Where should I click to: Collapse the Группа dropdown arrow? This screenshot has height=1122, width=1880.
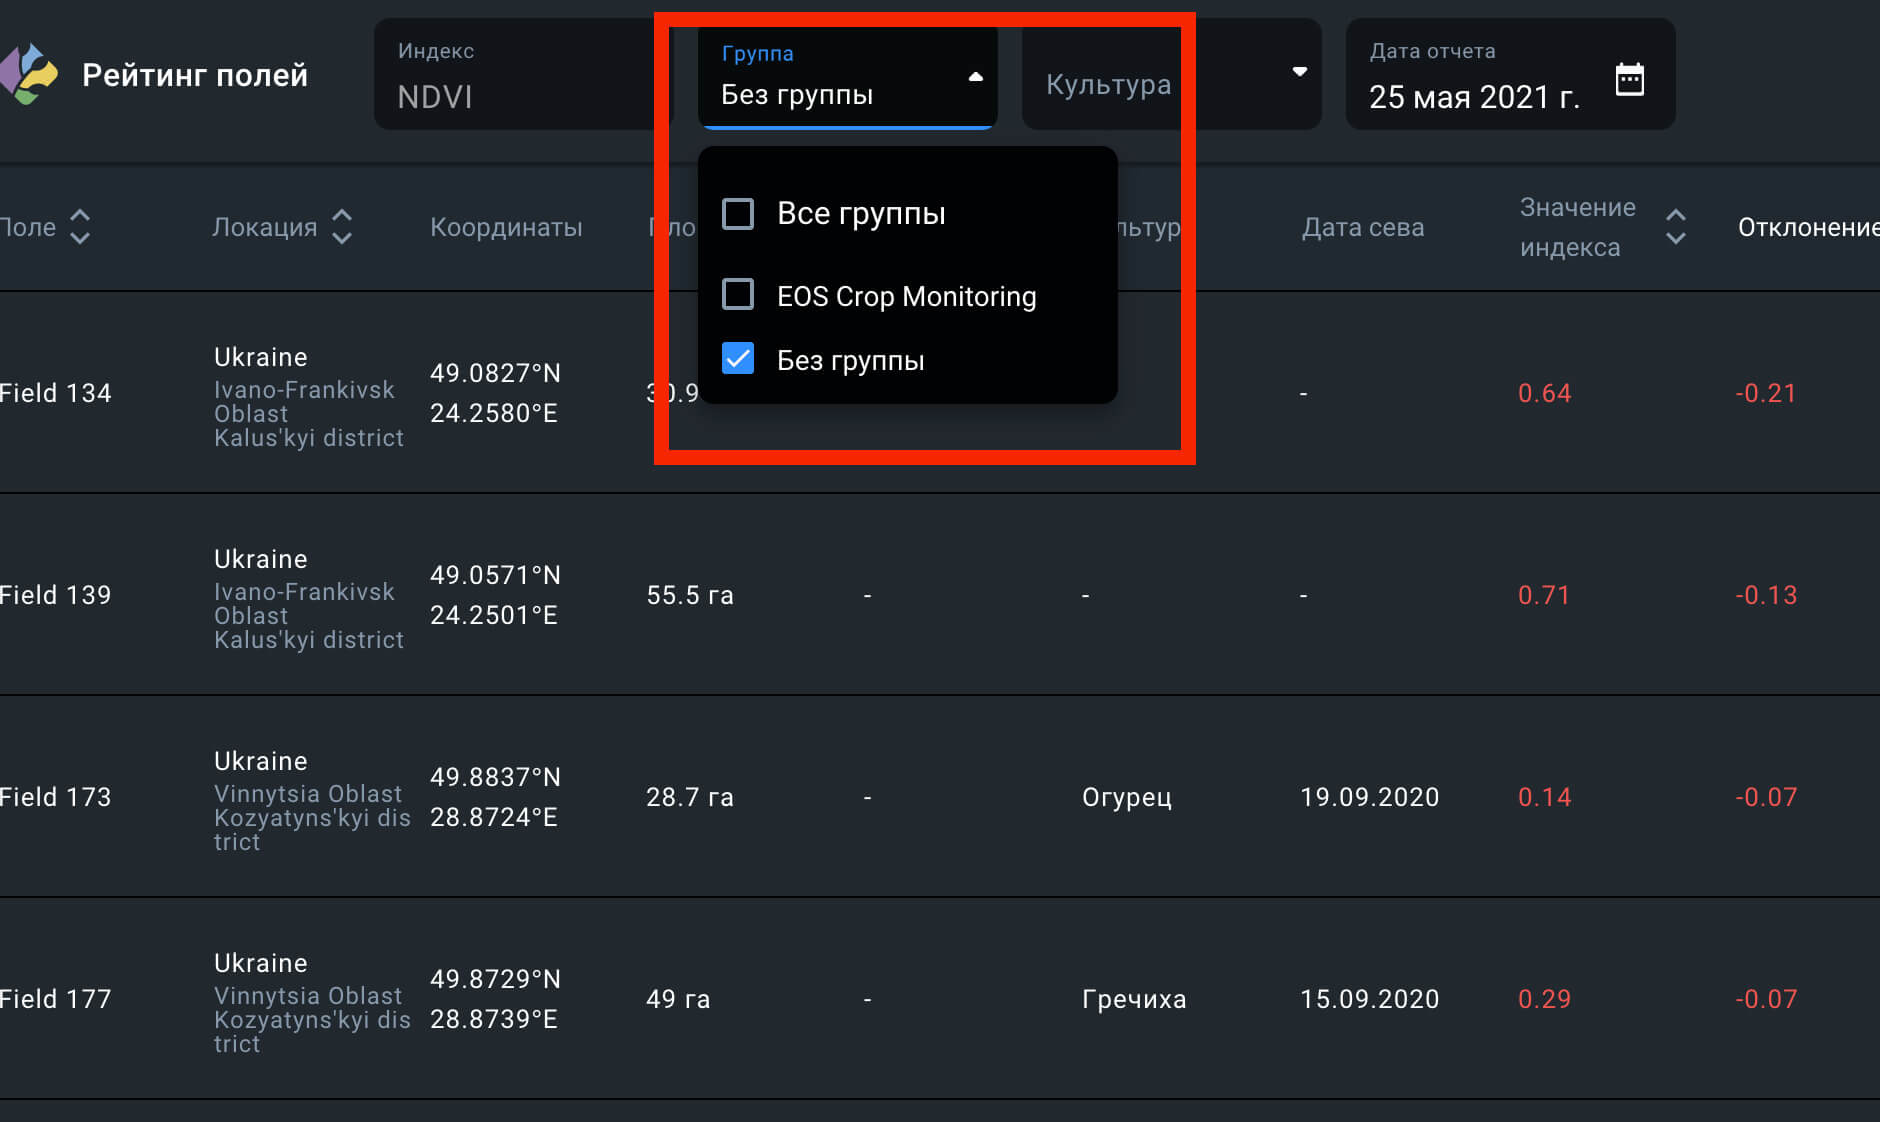[x=975, y=76]
